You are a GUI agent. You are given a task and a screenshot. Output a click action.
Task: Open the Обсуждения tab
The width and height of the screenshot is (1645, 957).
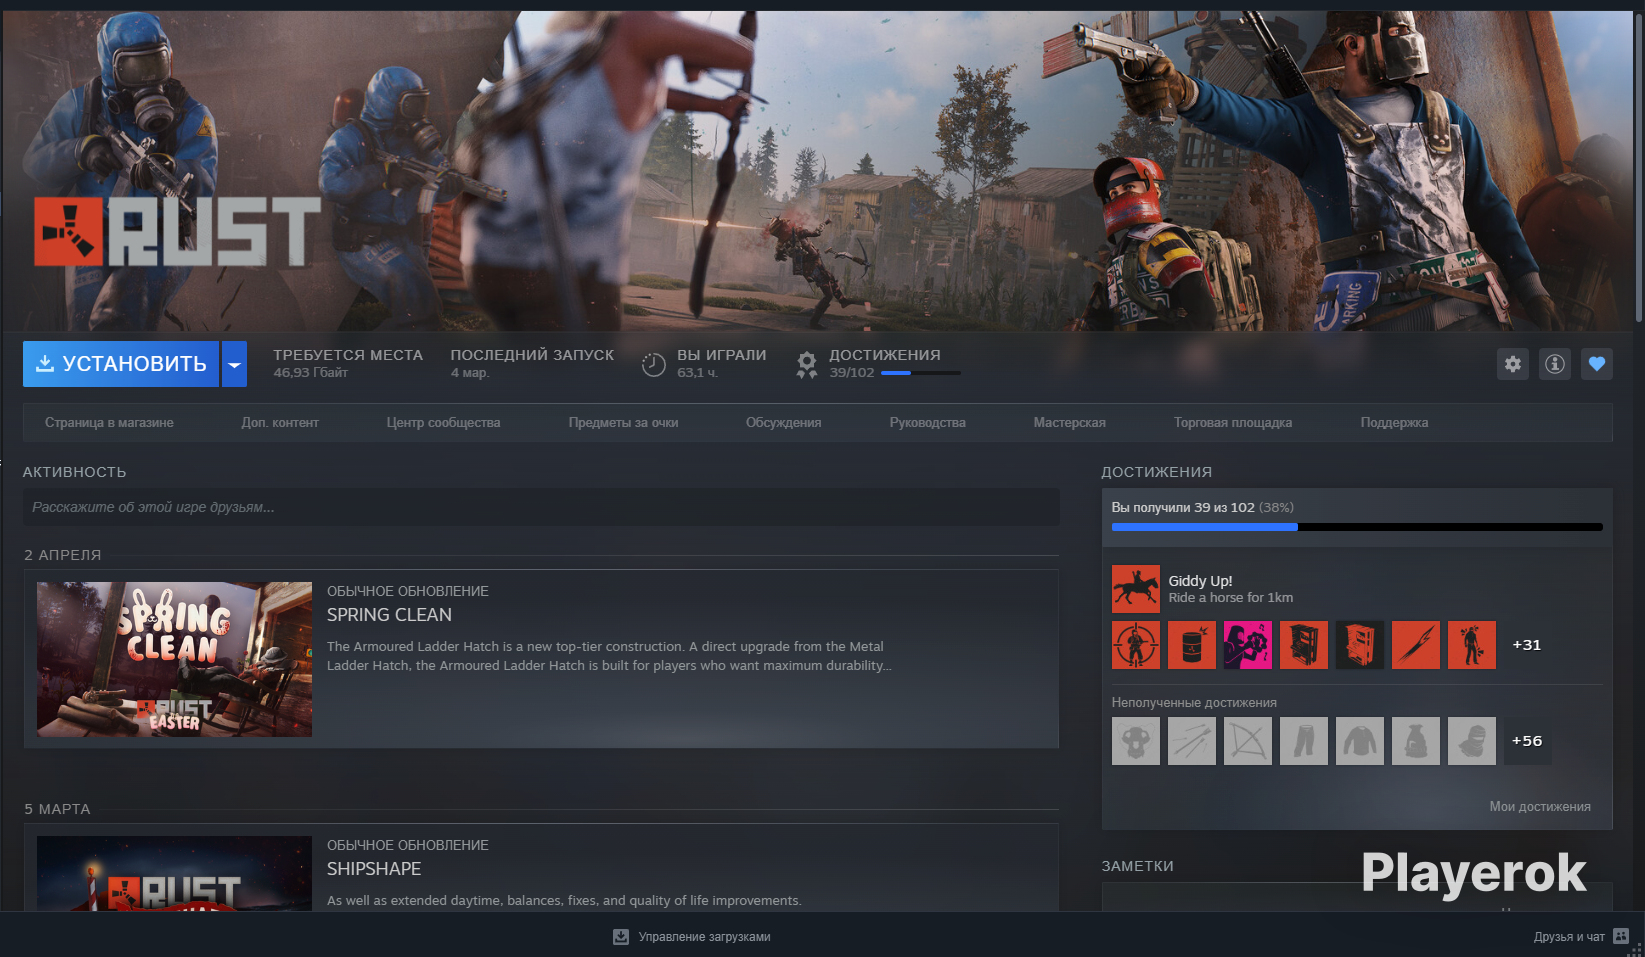[783, 423]
